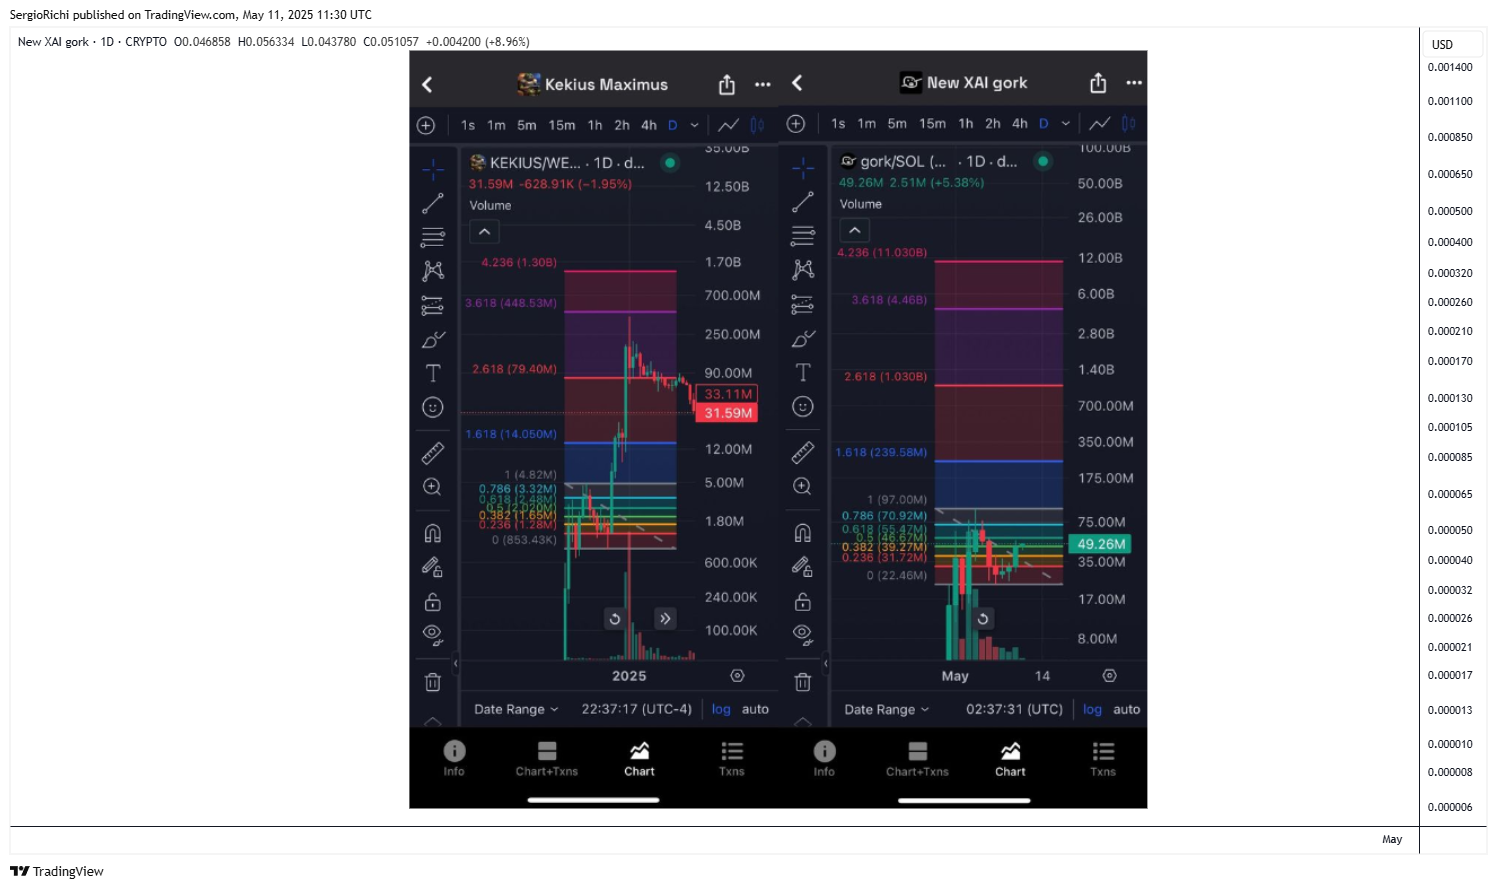Viewport: 1497px width, 889px height.
Task: Select trend line tool in Kekius chart
Action: 433,203
